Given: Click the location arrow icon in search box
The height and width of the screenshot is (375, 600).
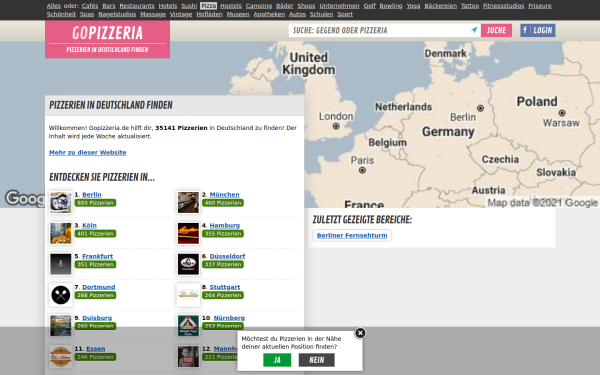Looking at the screenshot, I should (x=474, y=30).
